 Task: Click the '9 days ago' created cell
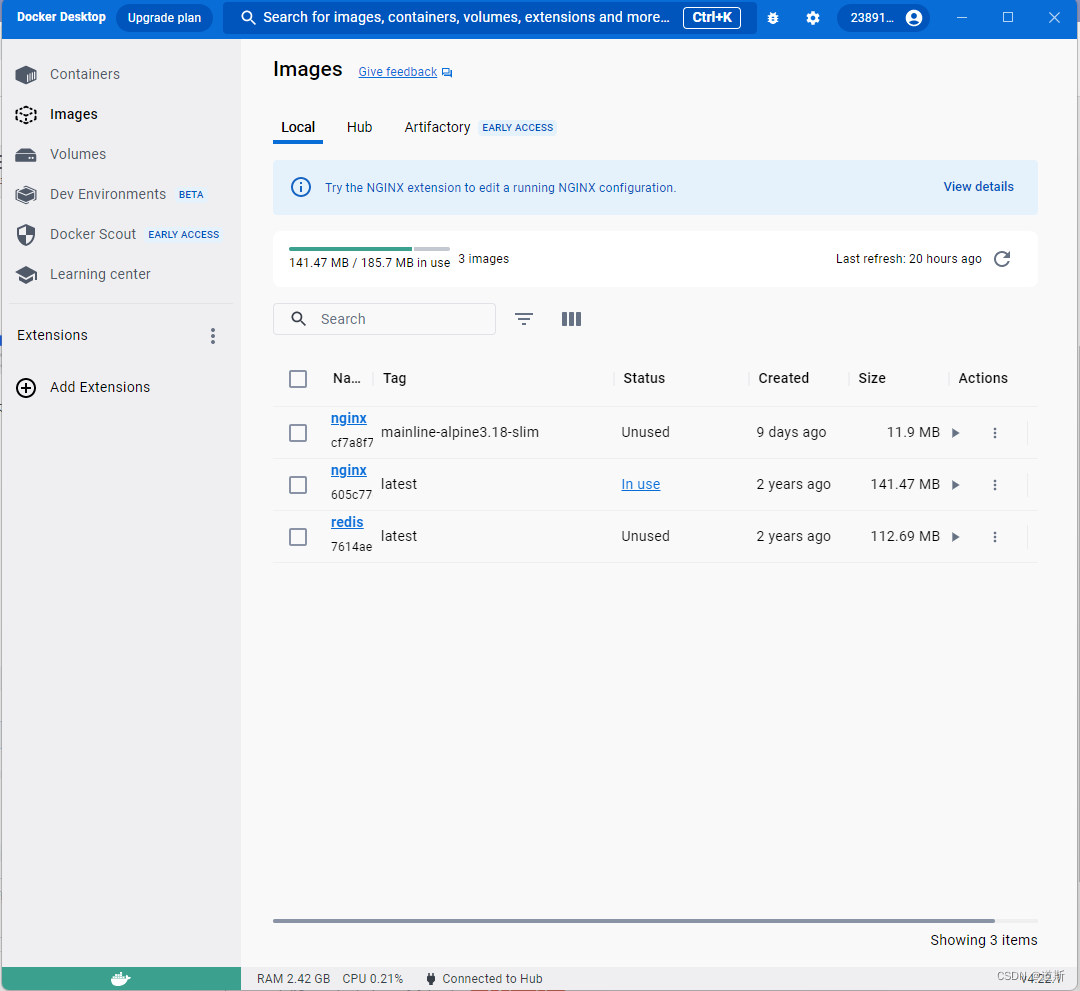point(791,432)
